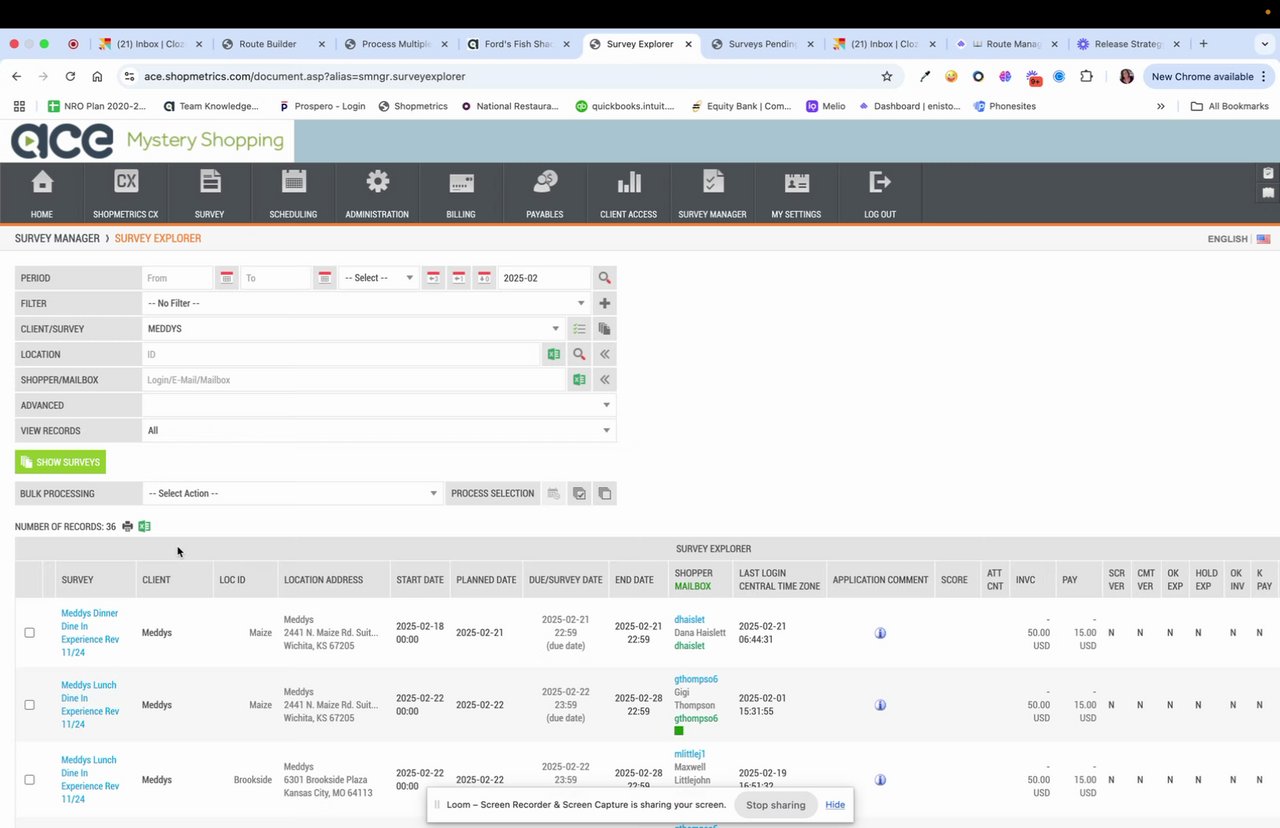Click Stop sharing in Loom bar

[775, 805]
